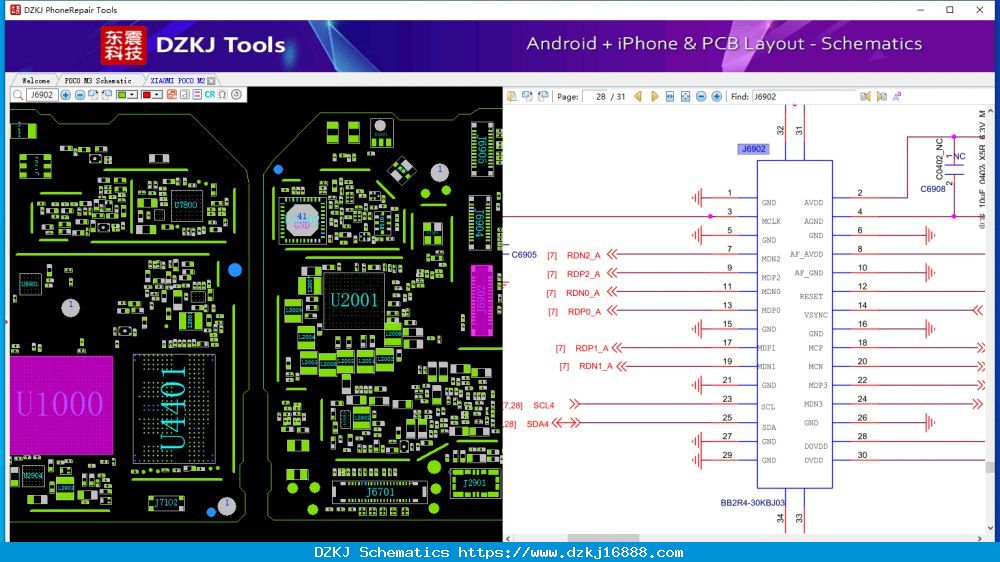Click the red highlight color swatch

[147, 94]
